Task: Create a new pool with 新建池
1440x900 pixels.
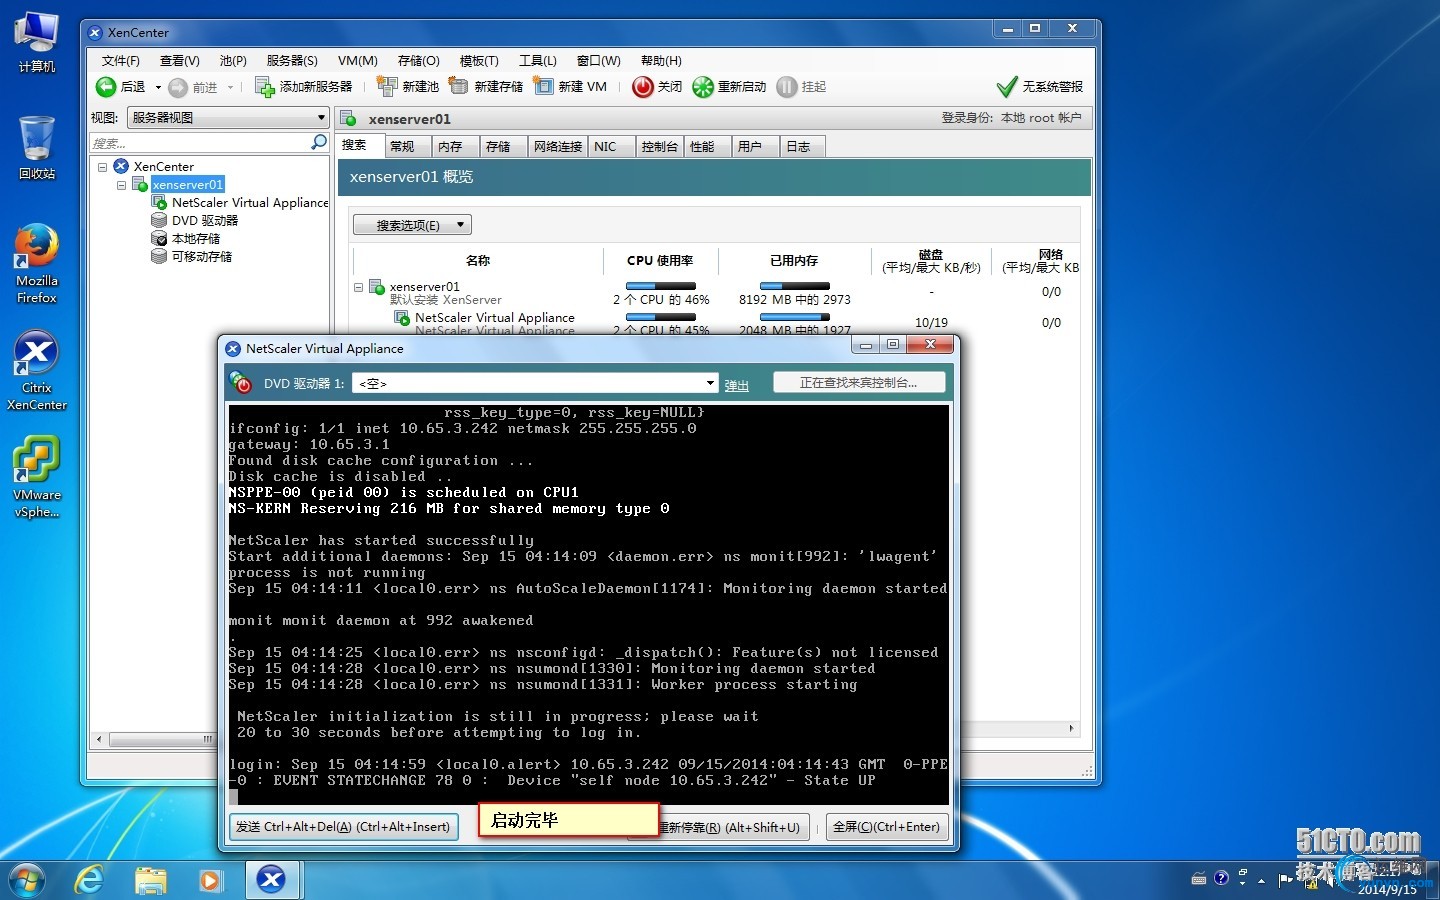Action: (x=408, y=87)
